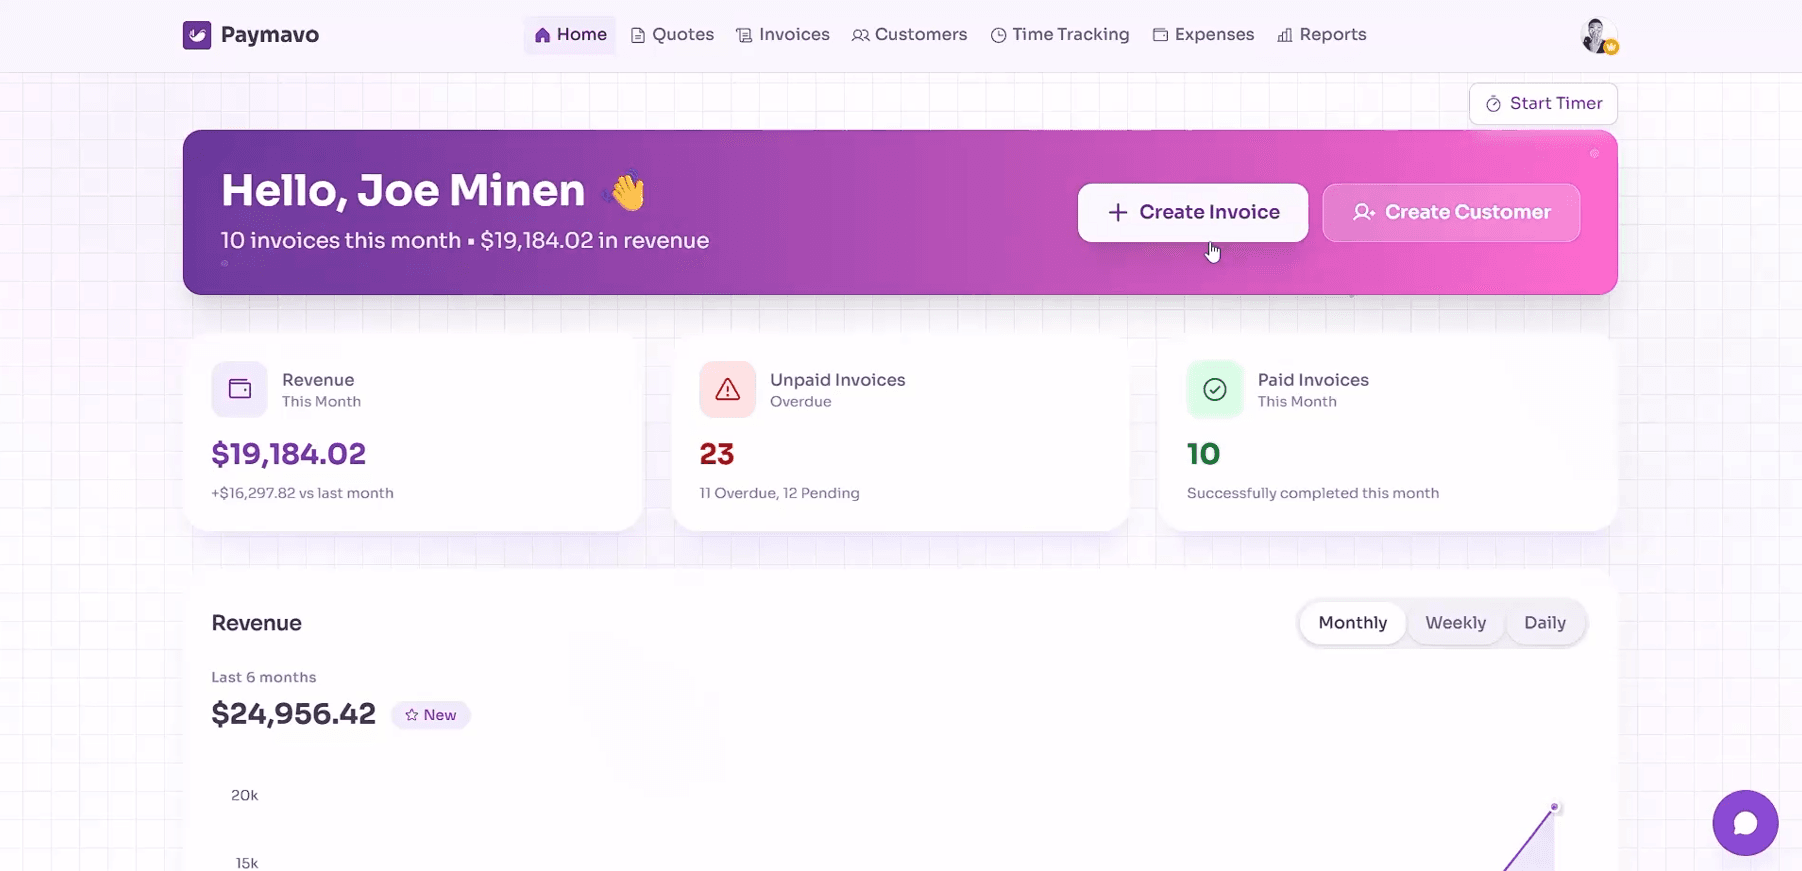Navigate to Customers

[909, 35]
